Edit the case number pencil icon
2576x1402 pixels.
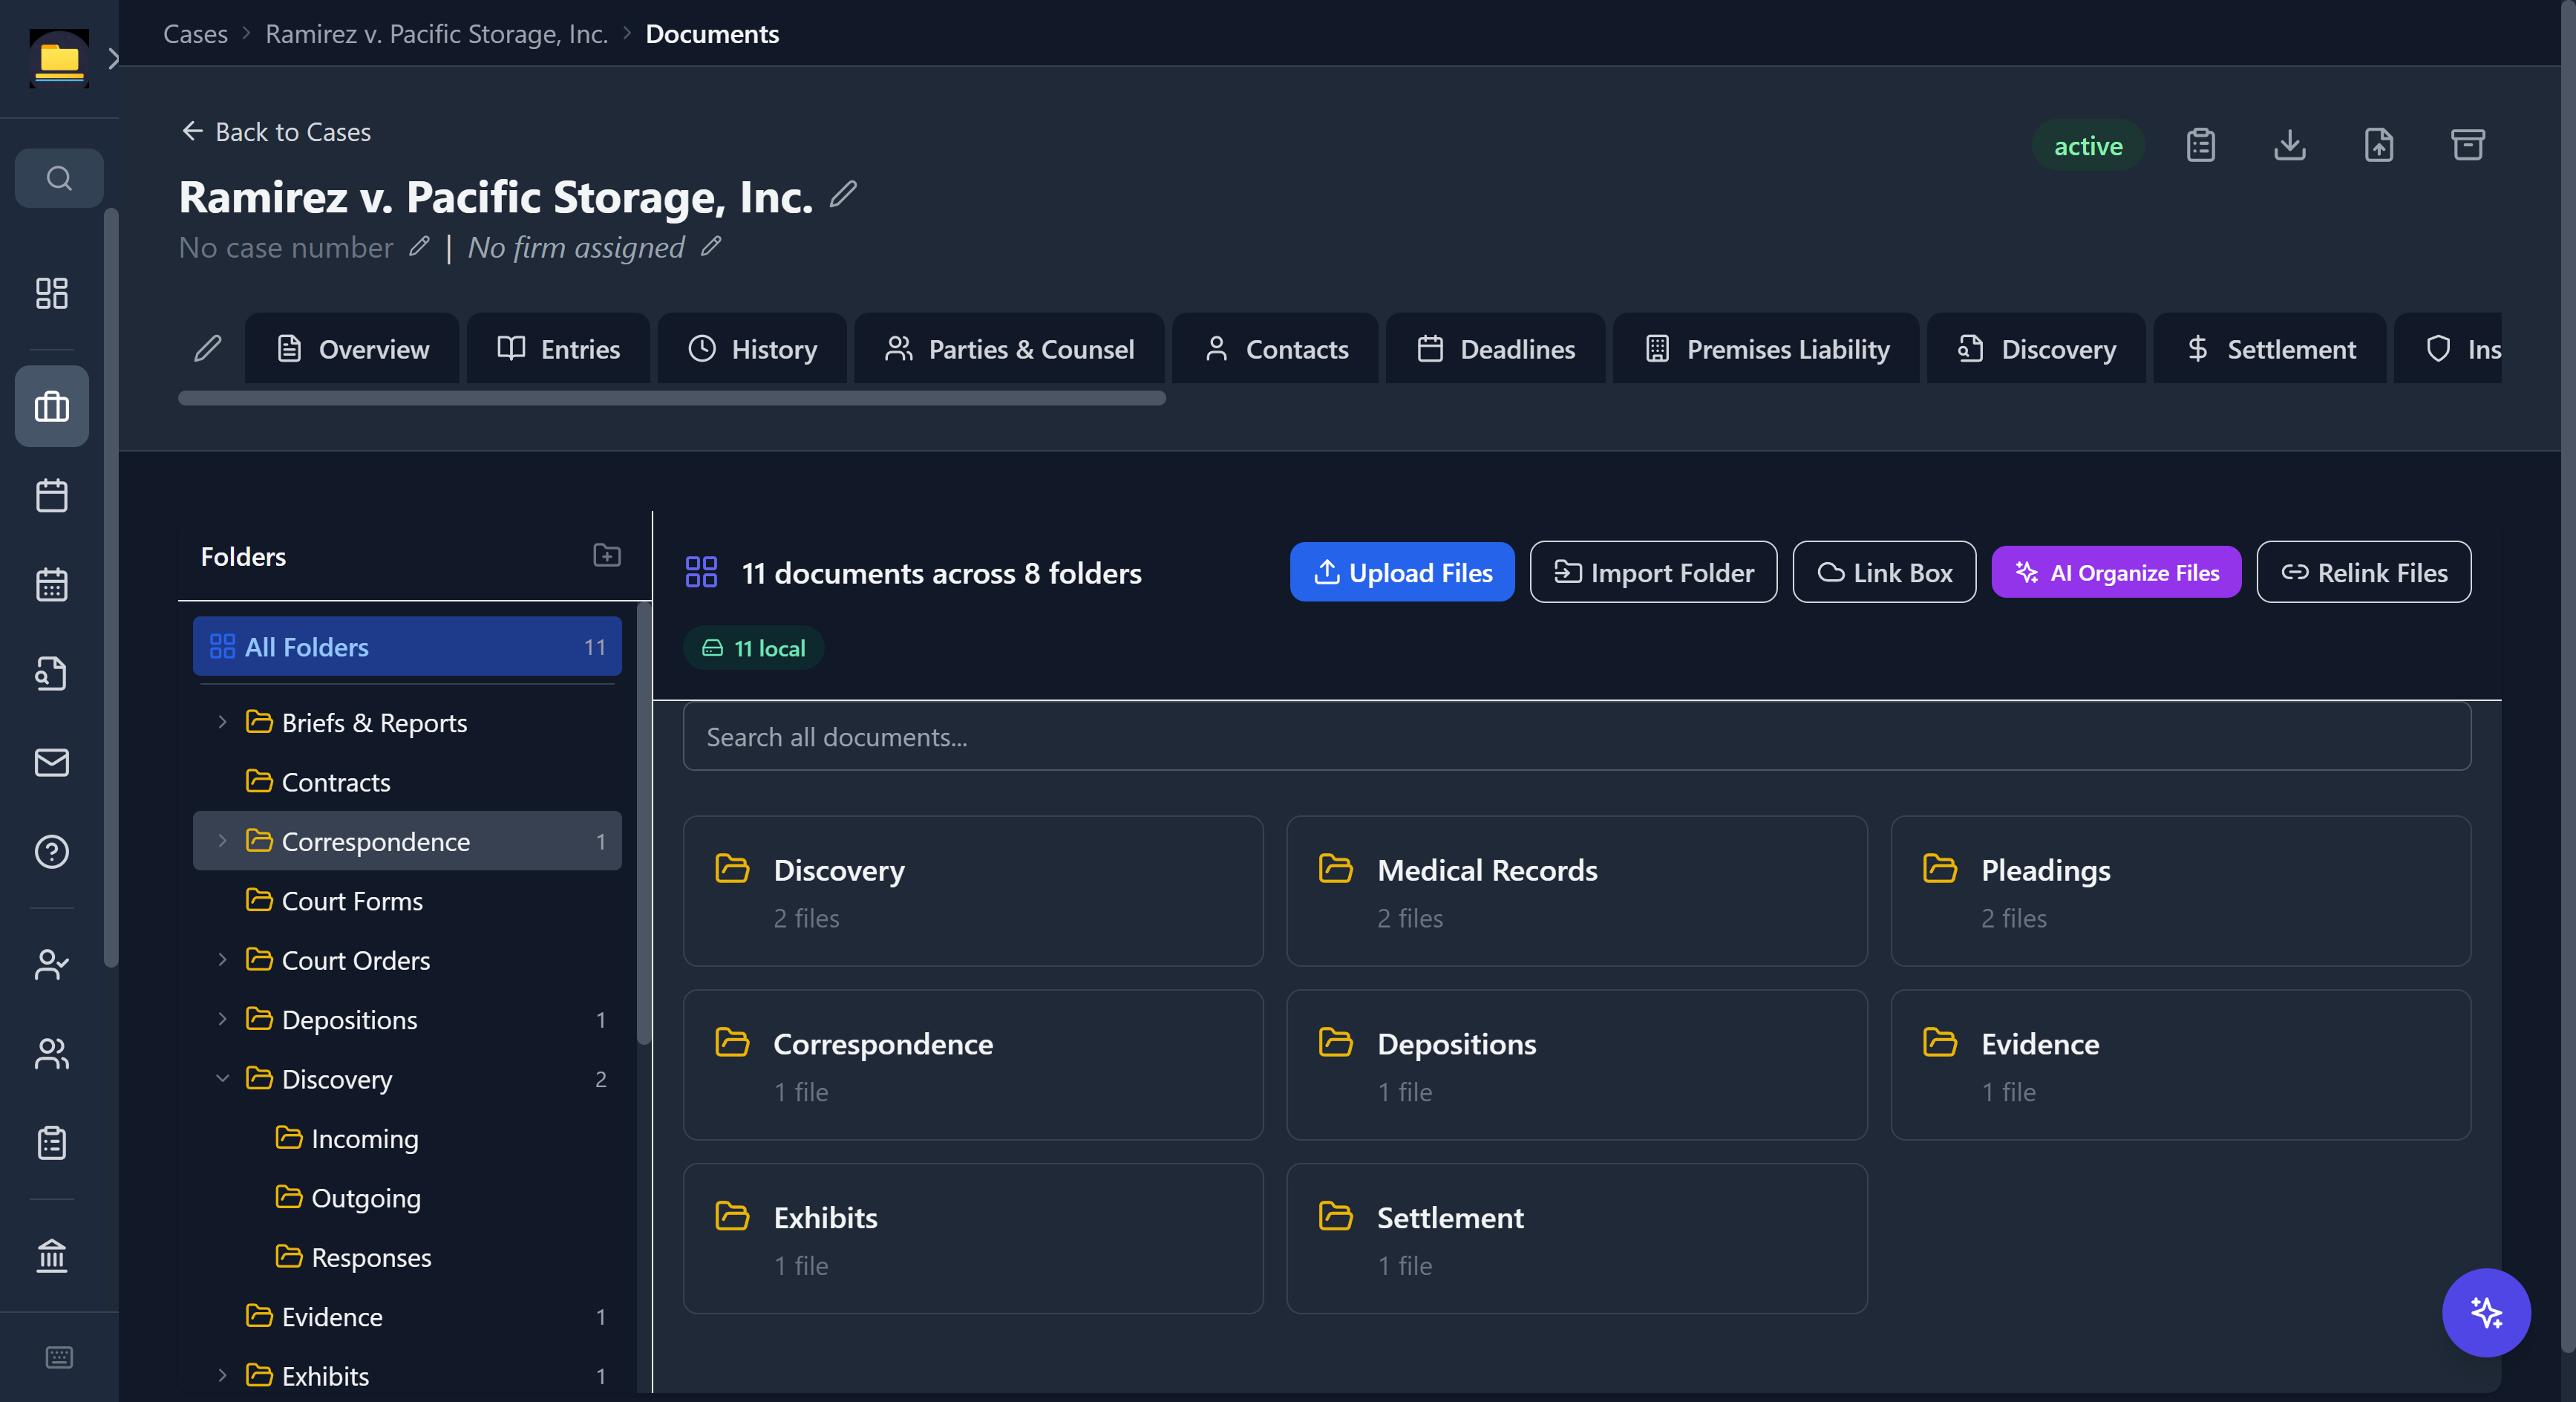pos(419,246)
